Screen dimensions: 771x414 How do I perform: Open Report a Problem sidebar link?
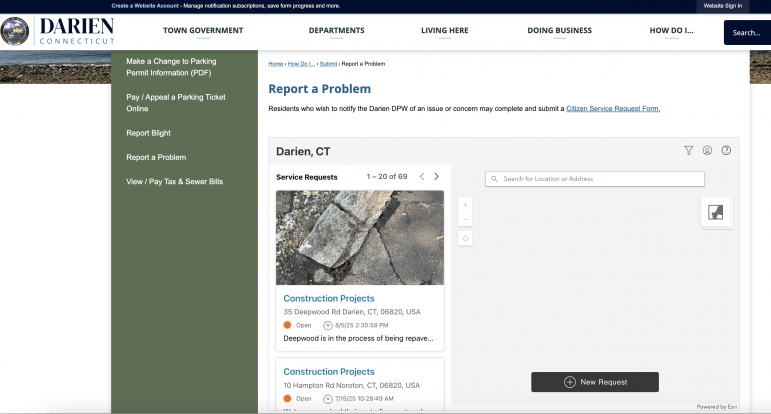click(x=156, y=157)
